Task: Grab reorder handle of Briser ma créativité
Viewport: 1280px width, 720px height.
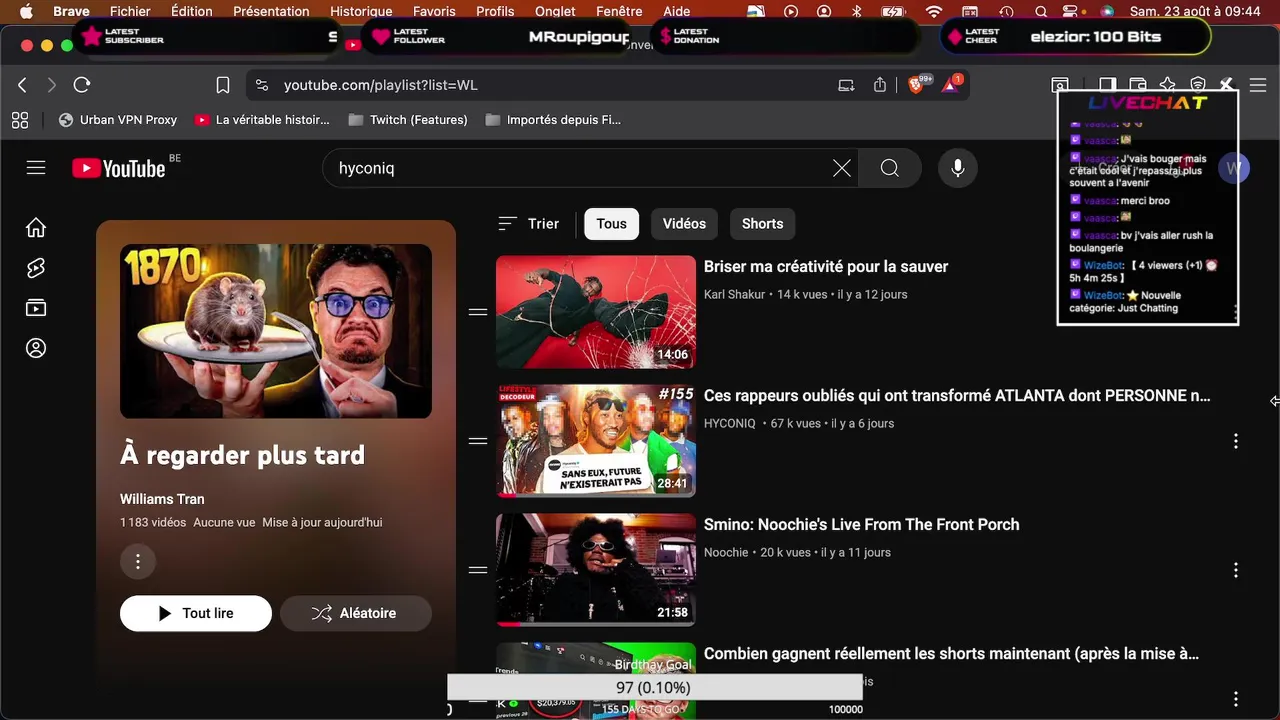Action: 478,312
